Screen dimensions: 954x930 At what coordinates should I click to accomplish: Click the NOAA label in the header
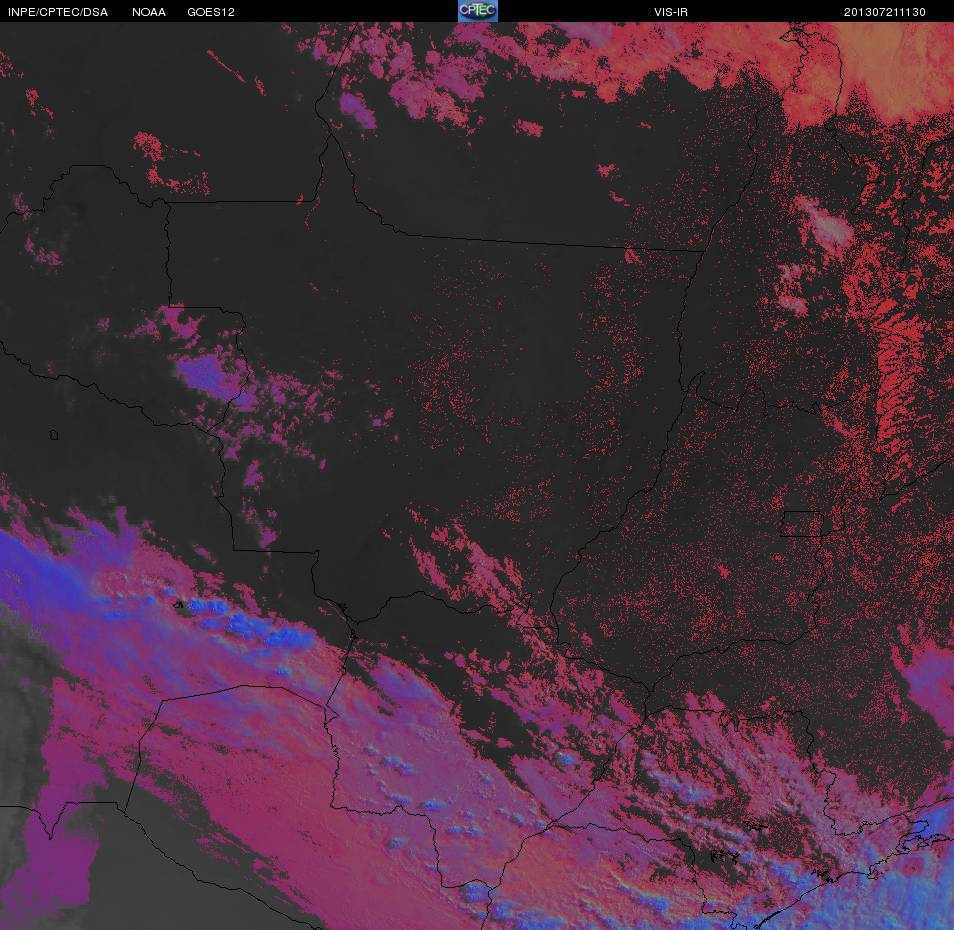point(149,12)
